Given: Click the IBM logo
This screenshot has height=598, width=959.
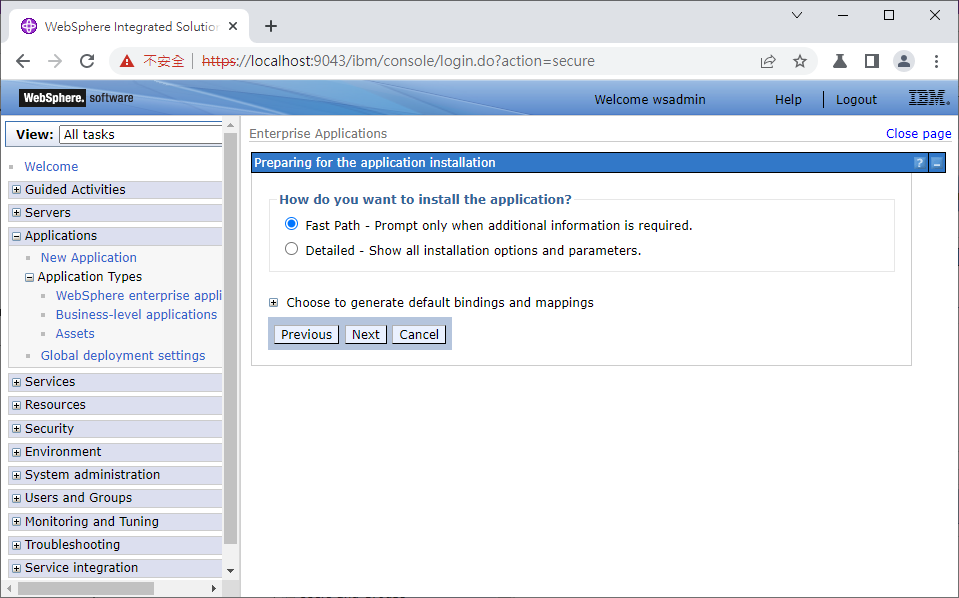Looking at the screenshot, I should pyautogui.click(x=929, y=98).
